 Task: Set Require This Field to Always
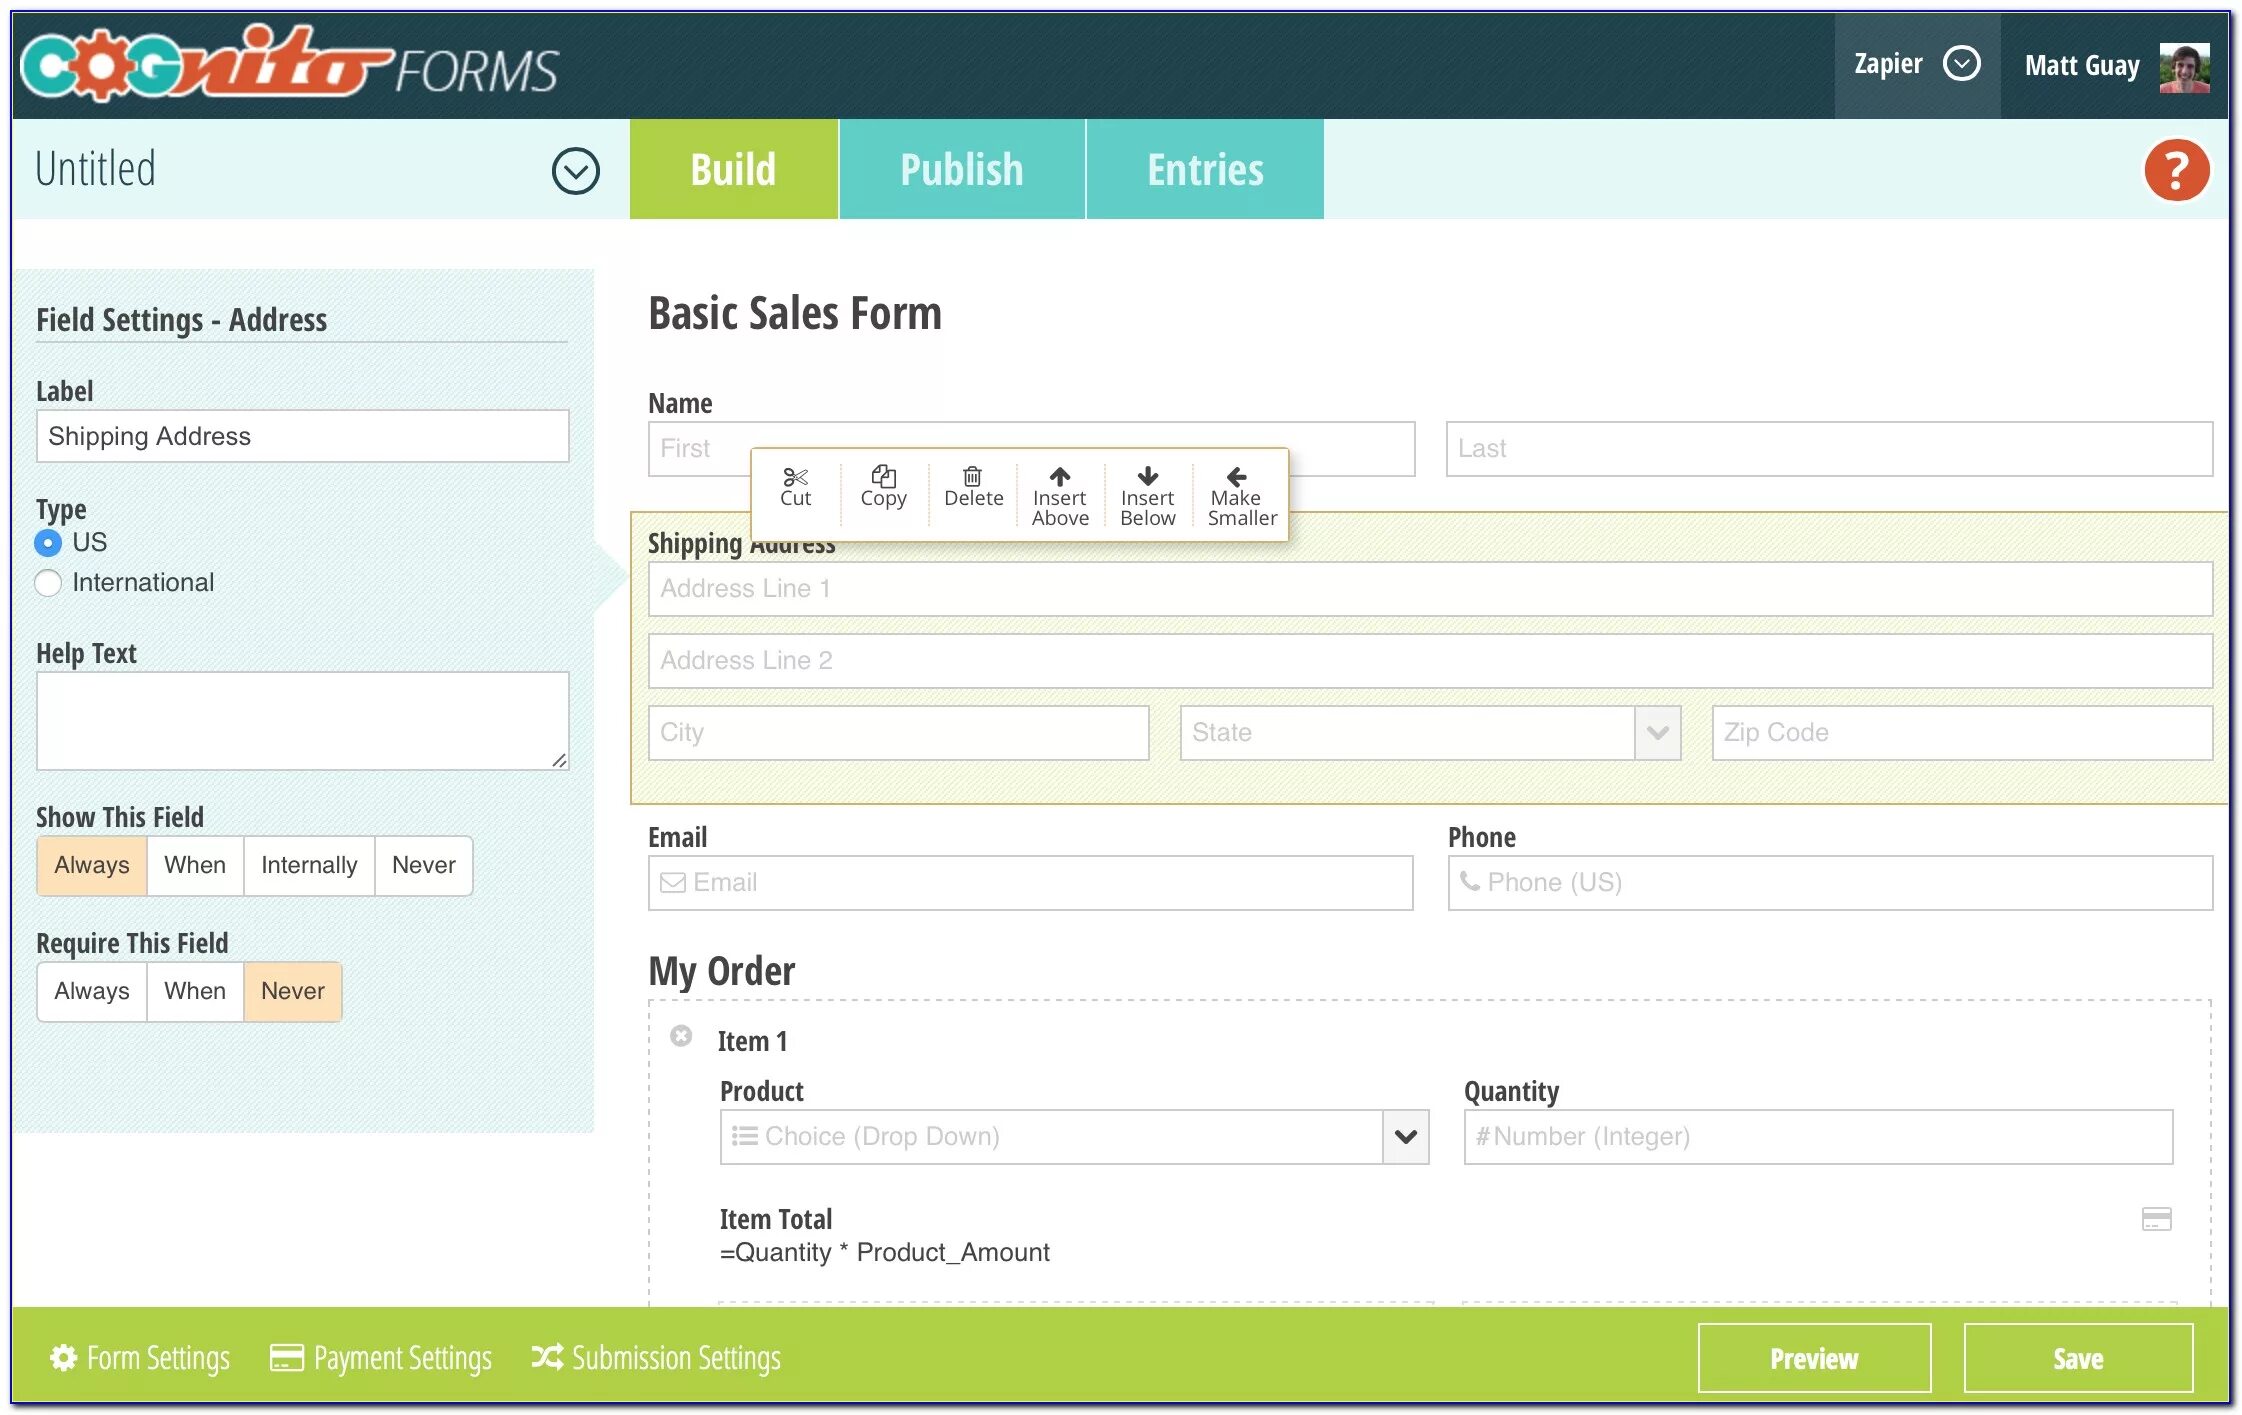(x=92, y=991)
